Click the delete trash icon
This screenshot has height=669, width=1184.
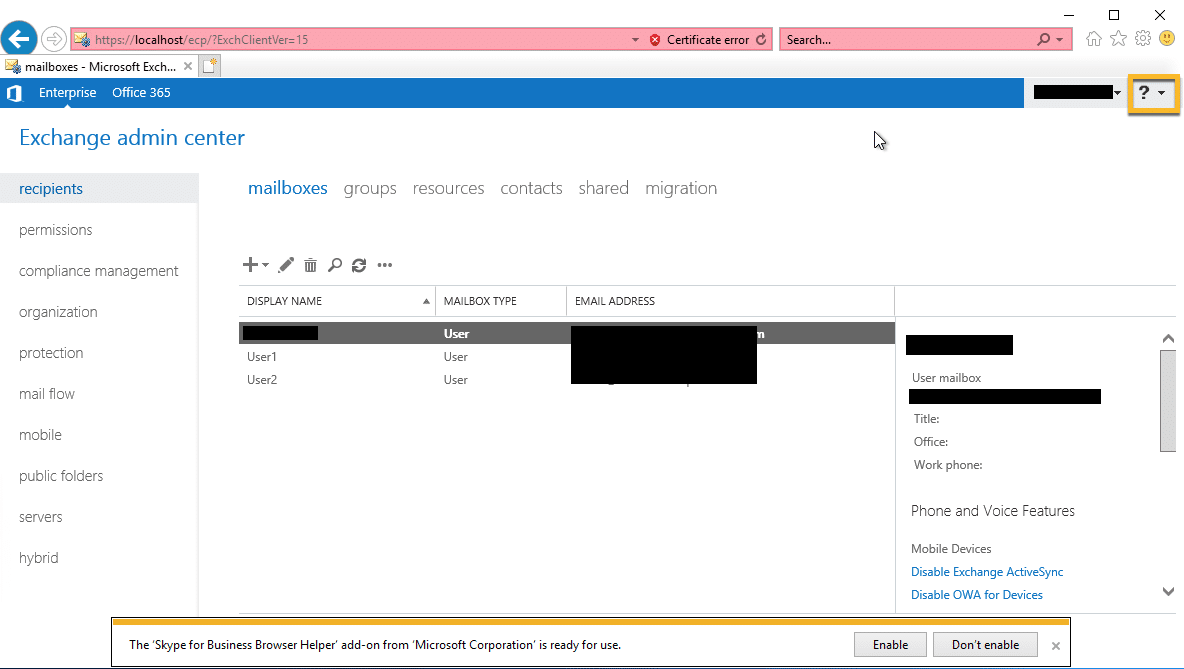pyautogui.click(x=310, y=264)
